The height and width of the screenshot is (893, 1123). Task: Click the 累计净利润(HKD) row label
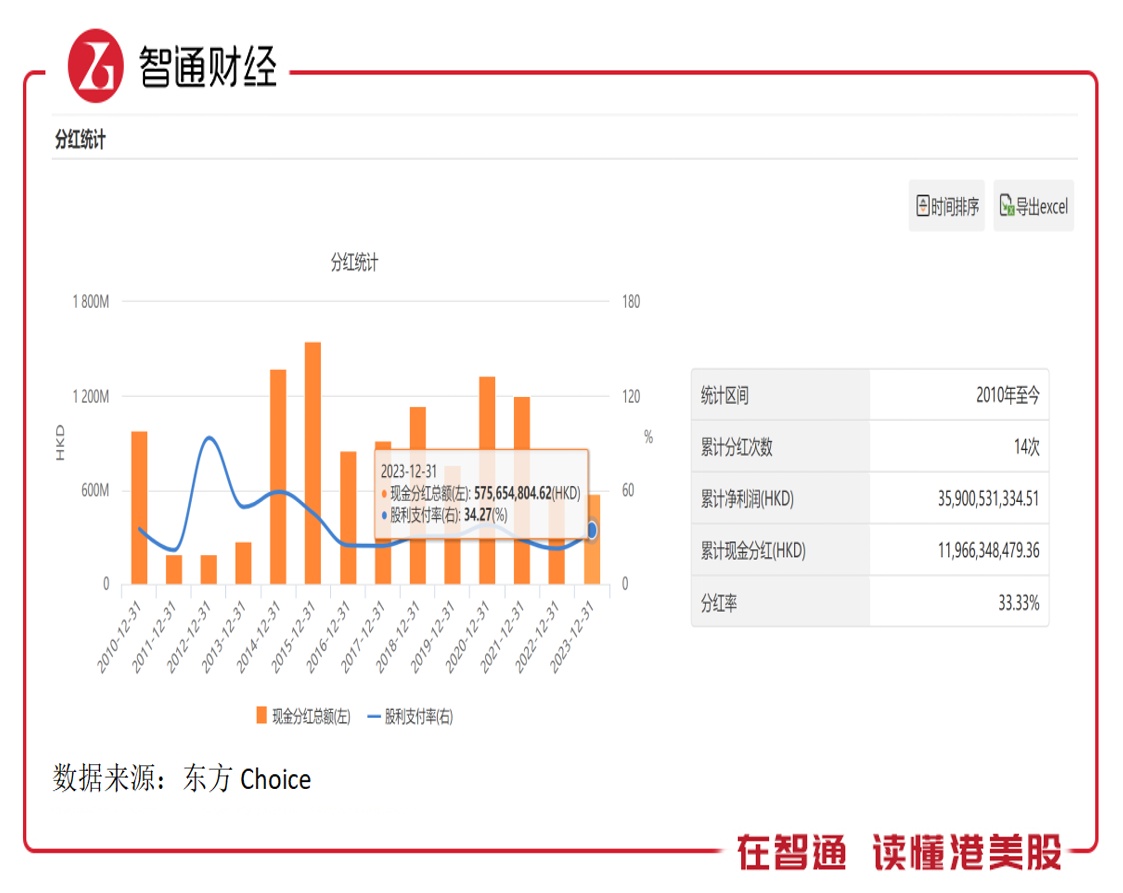point(747,498)
